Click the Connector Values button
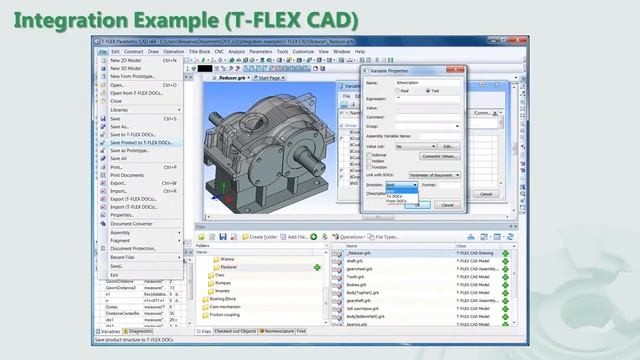 pyautogui.click(x=440, y=156)
